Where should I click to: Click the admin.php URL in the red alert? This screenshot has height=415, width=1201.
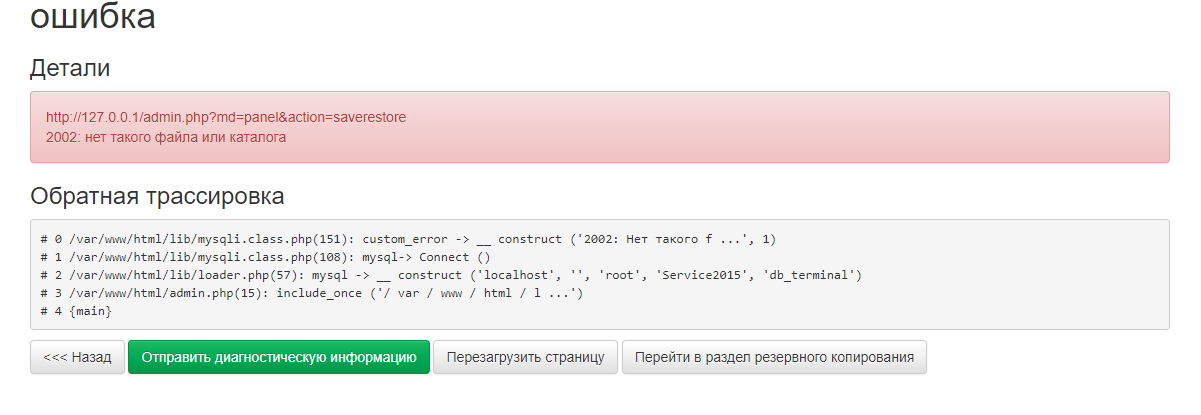tap(226, 117)
